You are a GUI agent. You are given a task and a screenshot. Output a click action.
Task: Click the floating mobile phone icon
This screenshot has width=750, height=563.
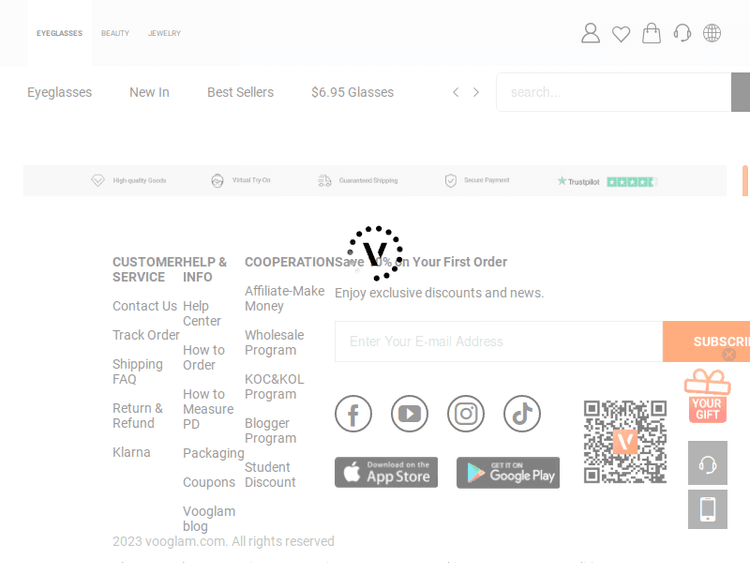coord(707,509)
